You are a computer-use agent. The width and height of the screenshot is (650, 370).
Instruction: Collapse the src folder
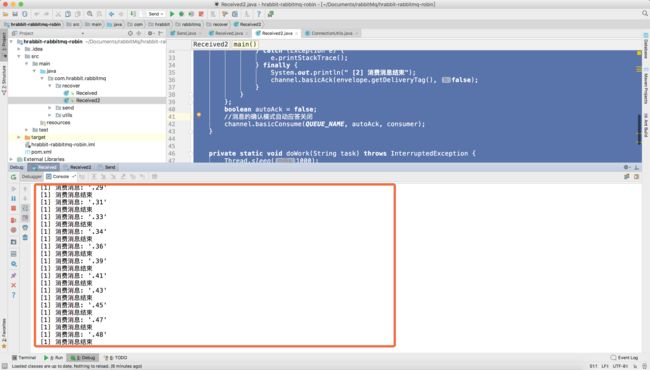(x=19, y=56)
